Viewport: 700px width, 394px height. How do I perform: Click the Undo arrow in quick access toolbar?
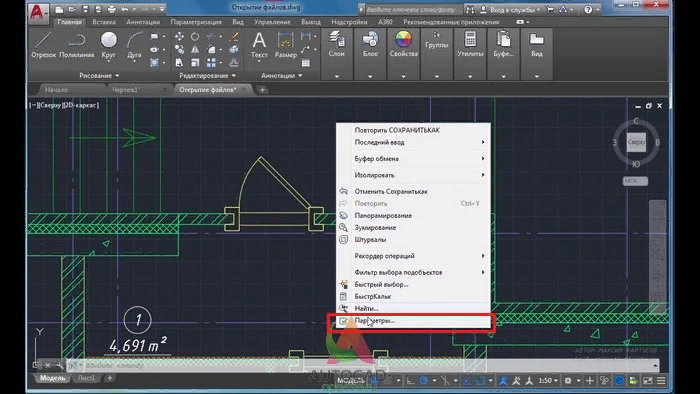(125, 9)
